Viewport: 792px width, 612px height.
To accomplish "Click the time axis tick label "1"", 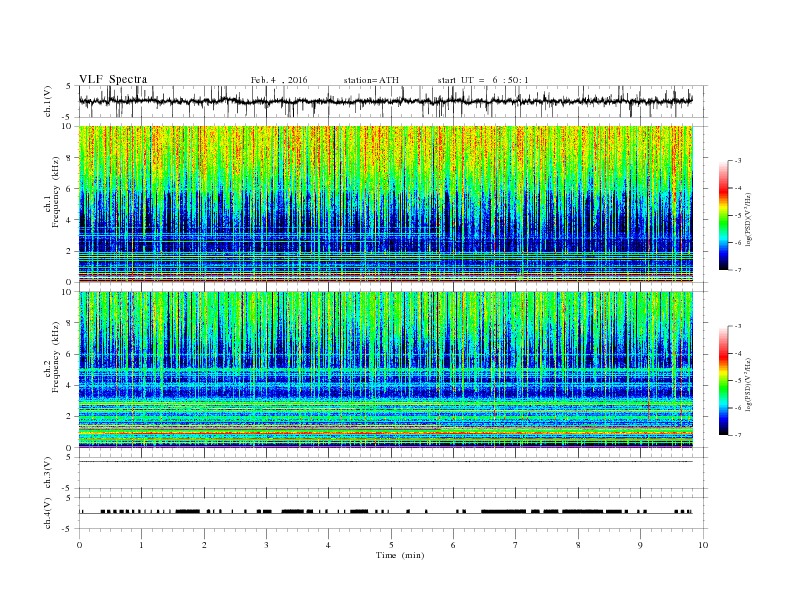I will click(141, 545).
